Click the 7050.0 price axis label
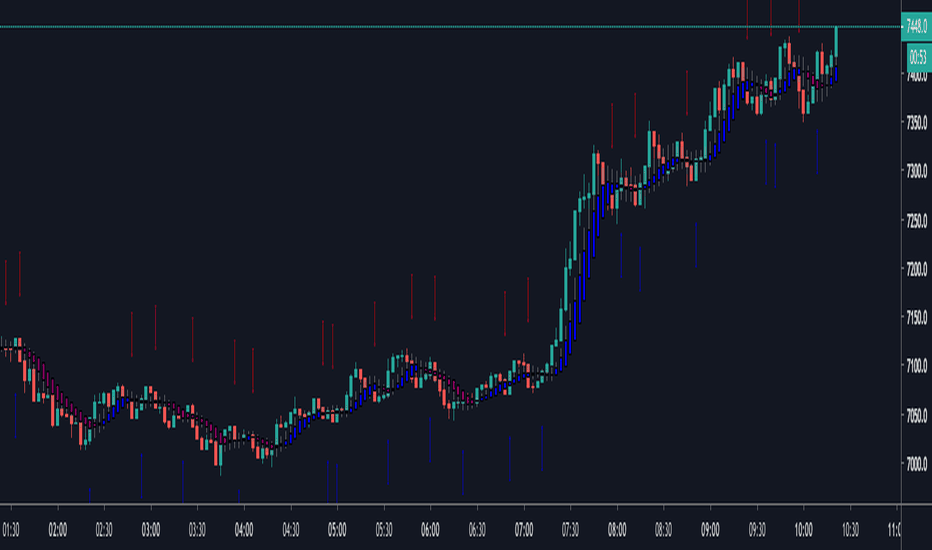Viewport: 932px width, 550px height. click(x=917, y=414)
